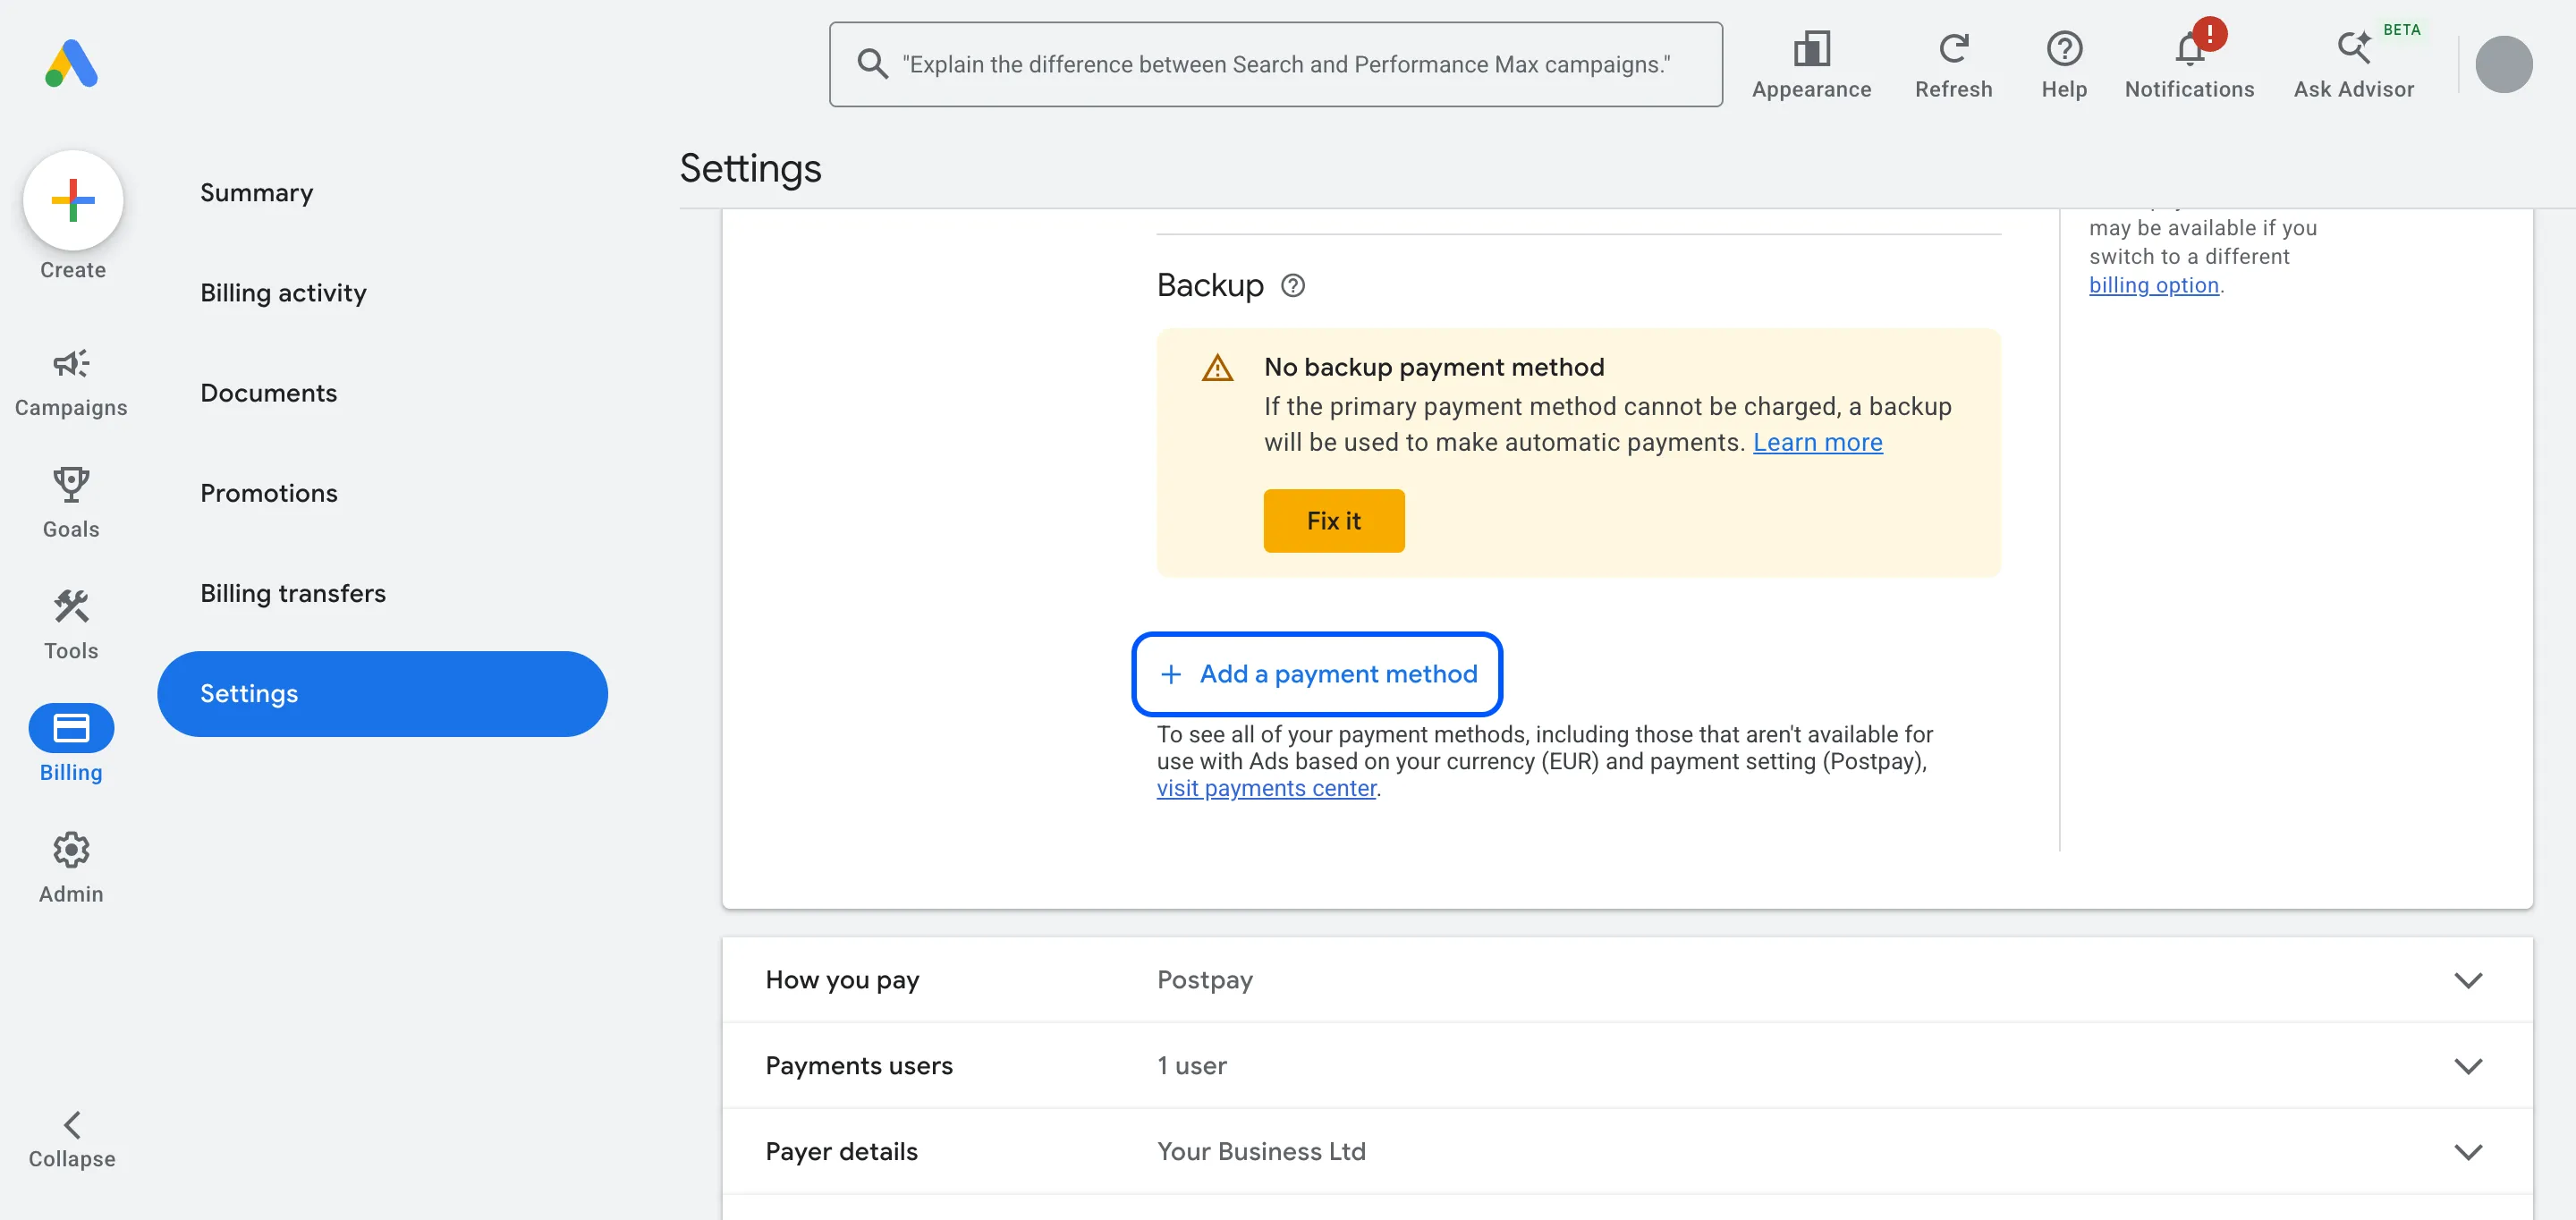Screen dimensions: 2576x1220
Task: Click the 'Backup' section heading
Action: click(1210, 286)
